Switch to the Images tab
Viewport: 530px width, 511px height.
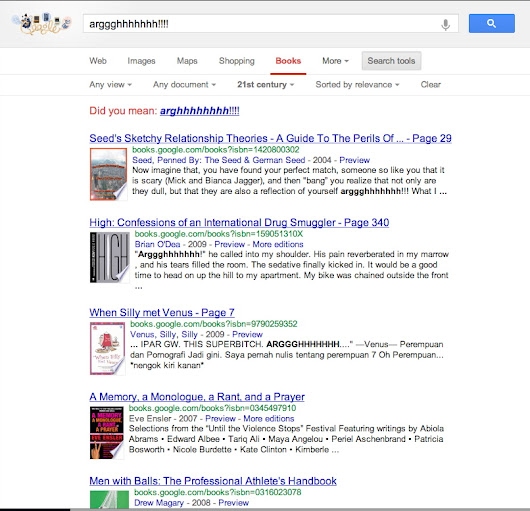pos(141,61)
